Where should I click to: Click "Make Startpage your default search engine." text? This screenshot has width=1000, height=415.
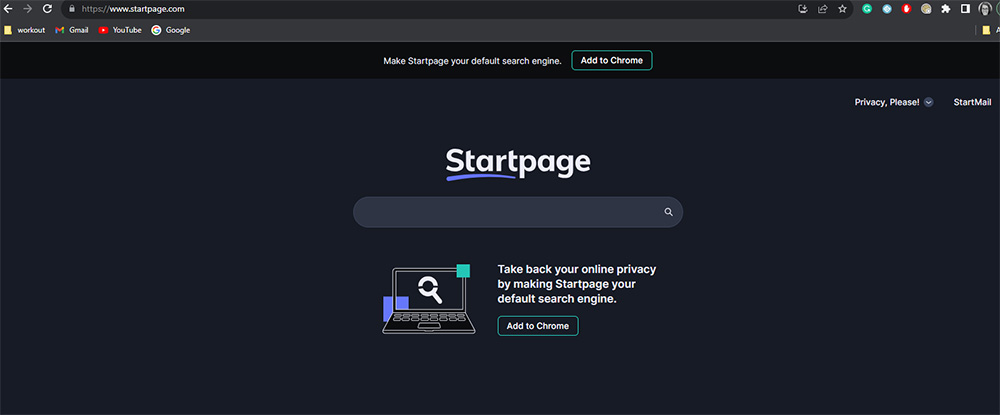pyautogui.click(x=473, y=61)
